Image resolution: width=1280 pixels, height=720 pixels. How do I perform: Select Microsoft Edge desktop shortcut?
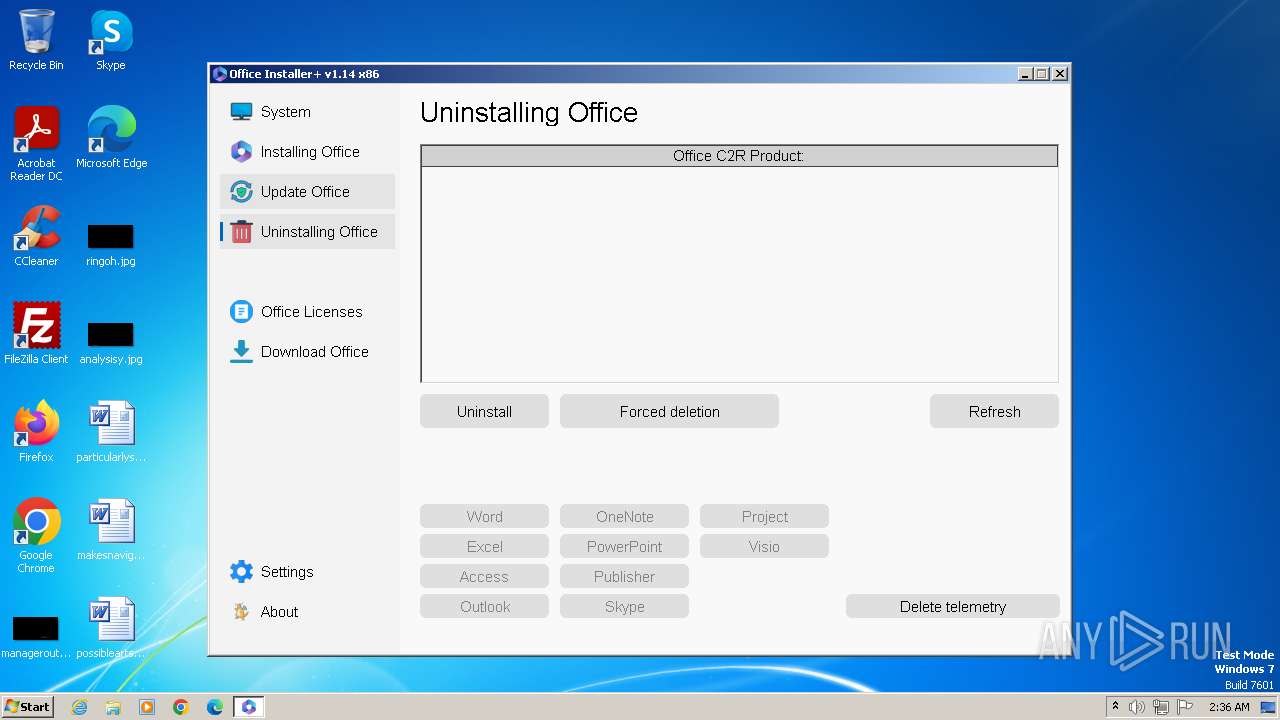click(111, 138)
